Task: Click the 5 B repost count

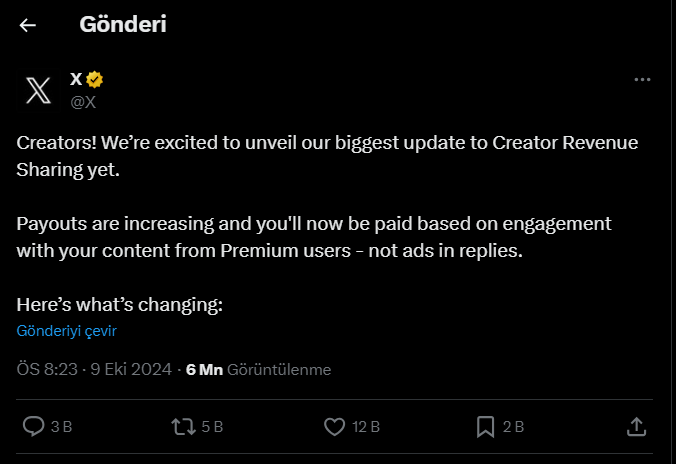Action: tap(212, 427)
